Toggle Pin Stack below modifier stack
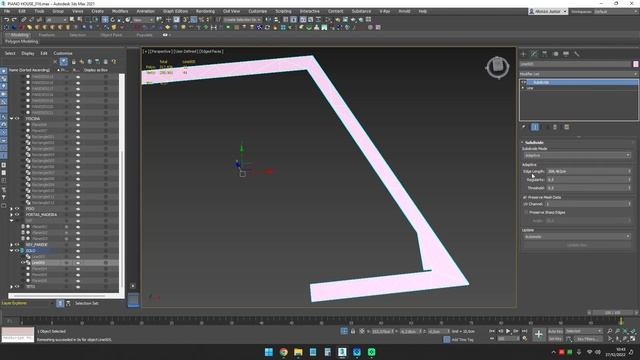Image resolution: width=640 pixels, height=360 pixels. 524,127
